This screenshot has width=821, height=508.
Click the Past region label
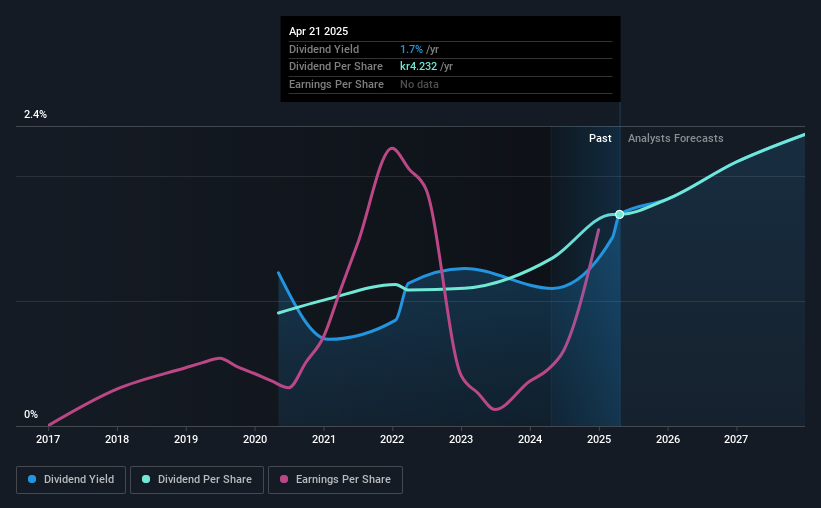[x=600, y=138]
